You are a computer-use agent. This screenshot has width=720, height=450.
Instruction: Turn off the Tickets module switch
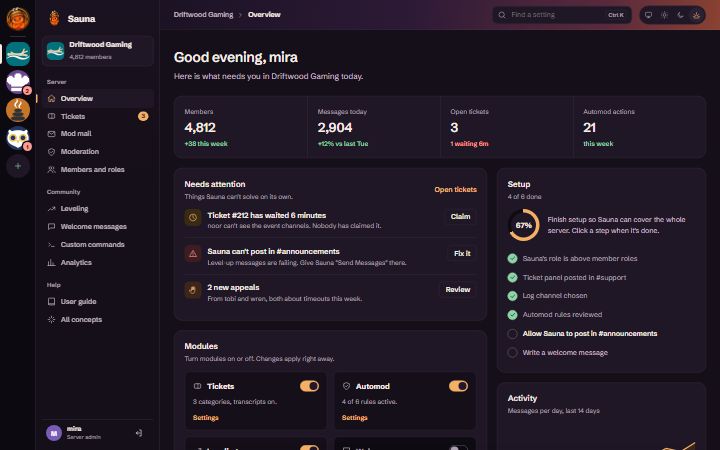click(309, 386)
